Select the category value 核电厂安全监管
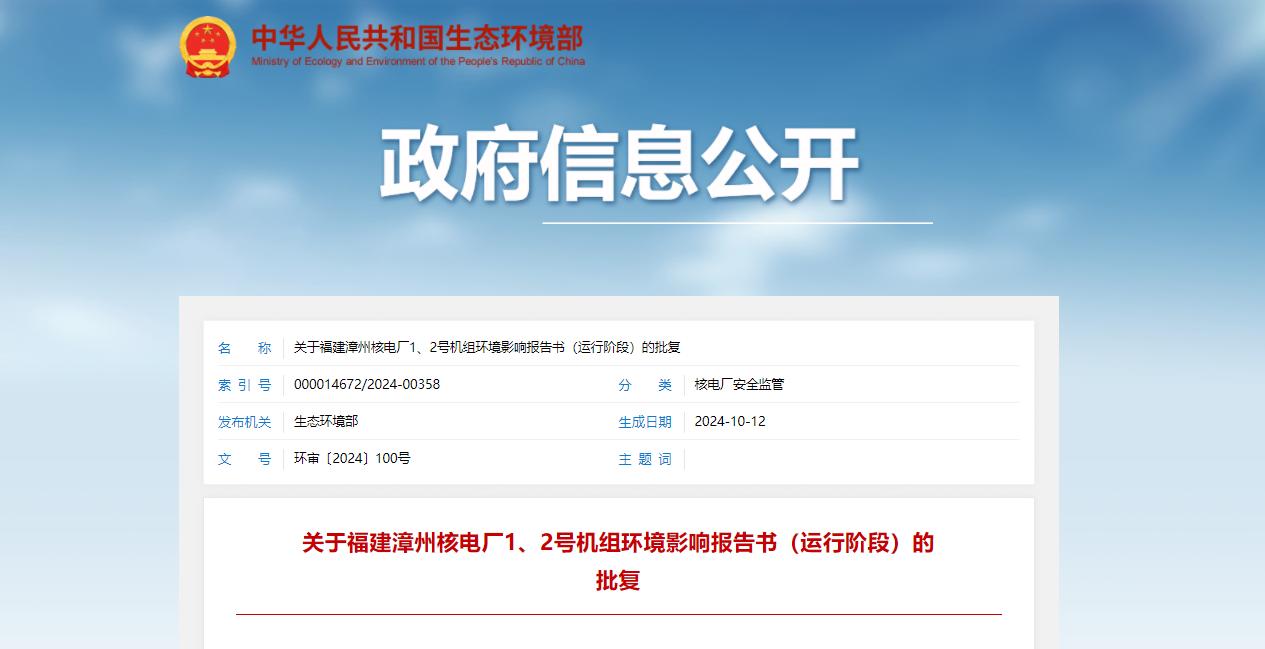 click(x=739, y=385)
